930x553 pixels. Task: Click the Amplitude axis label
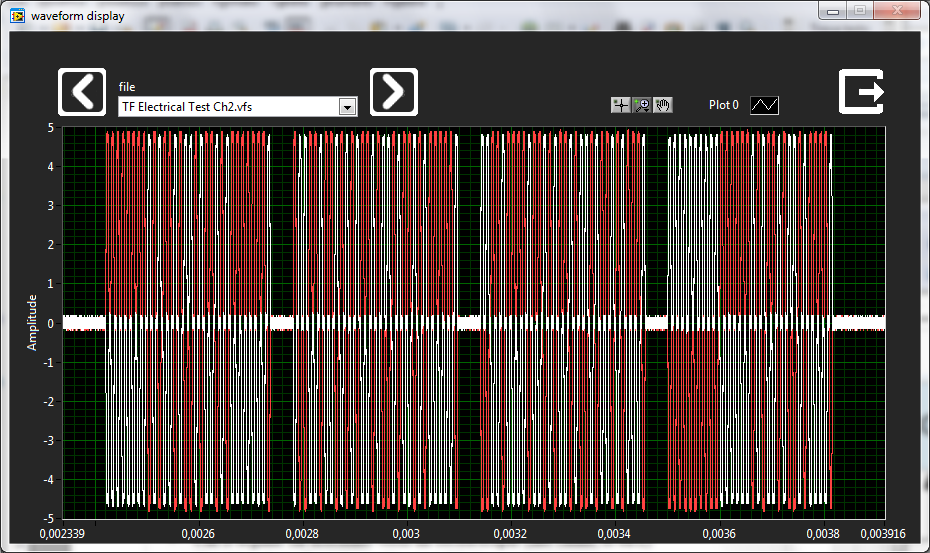tap(32, 322)
